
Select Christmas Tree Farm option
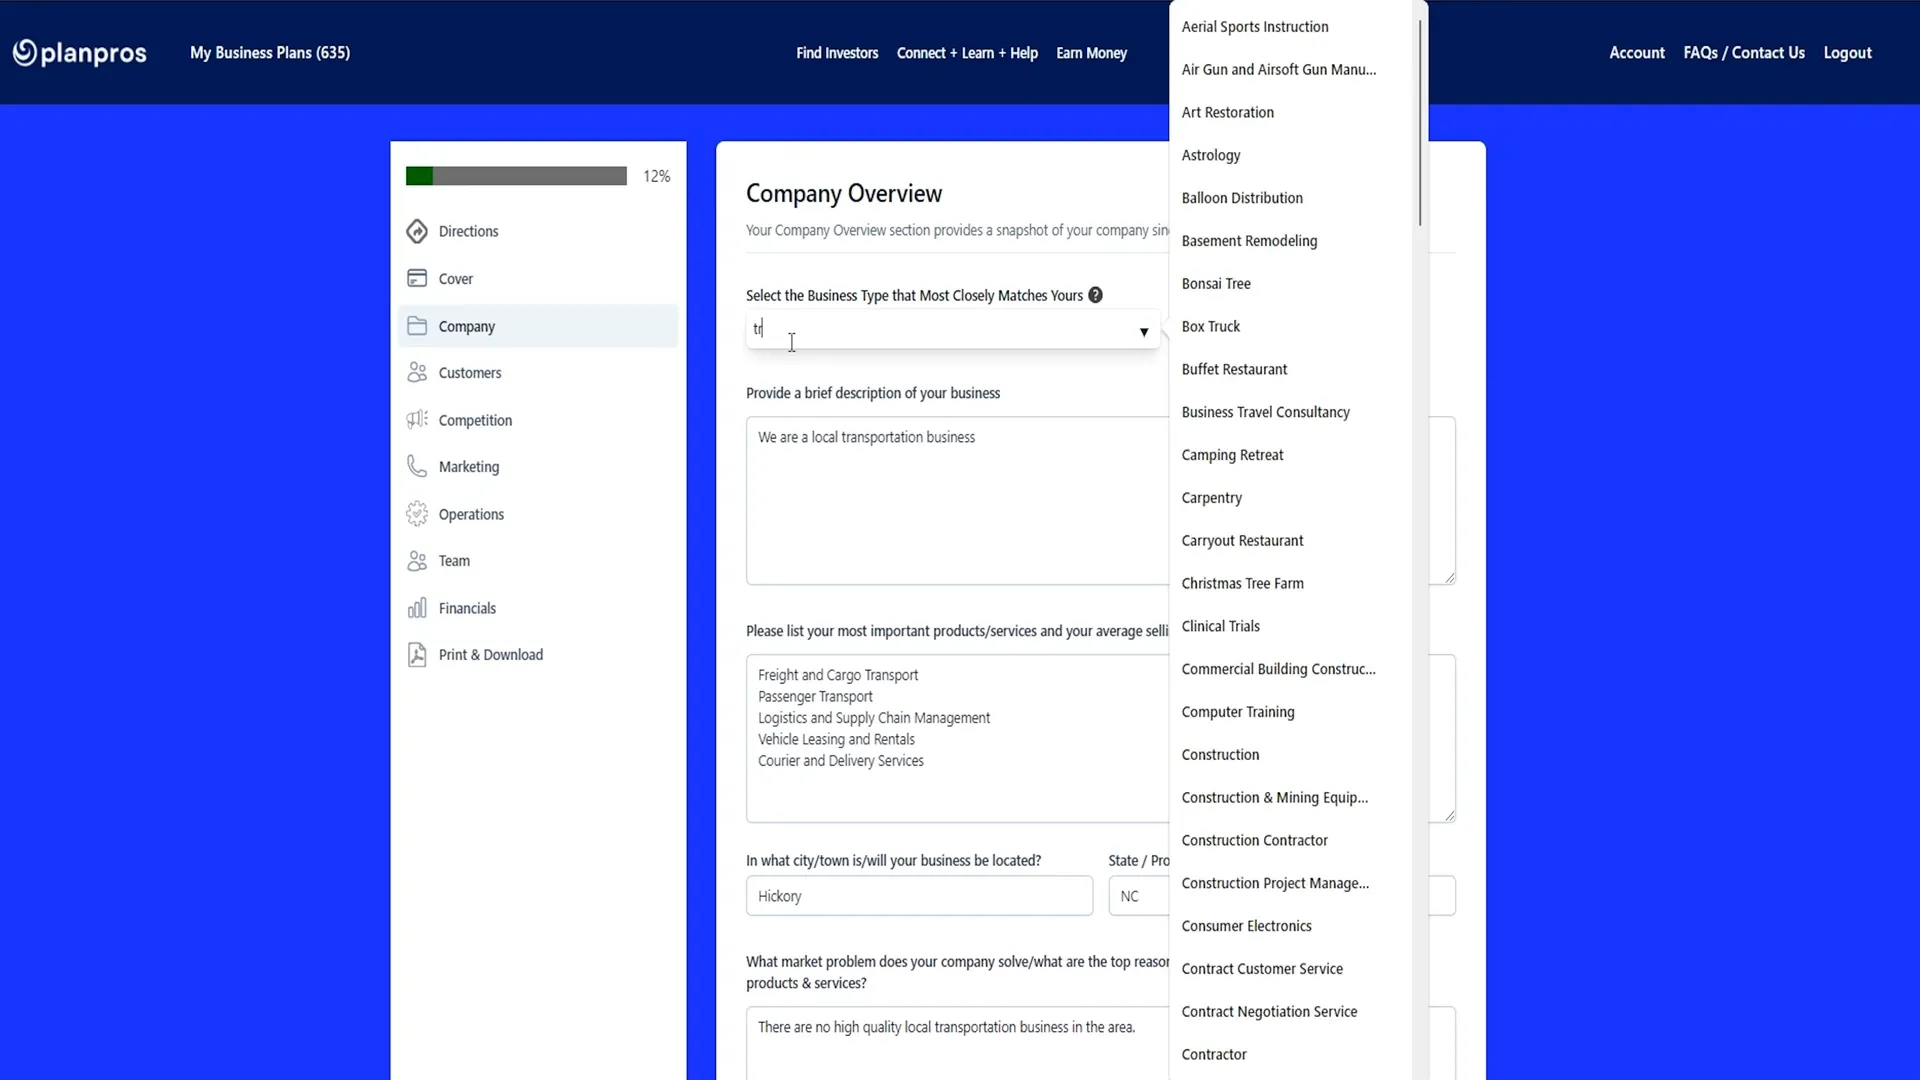coord(1290,584)
